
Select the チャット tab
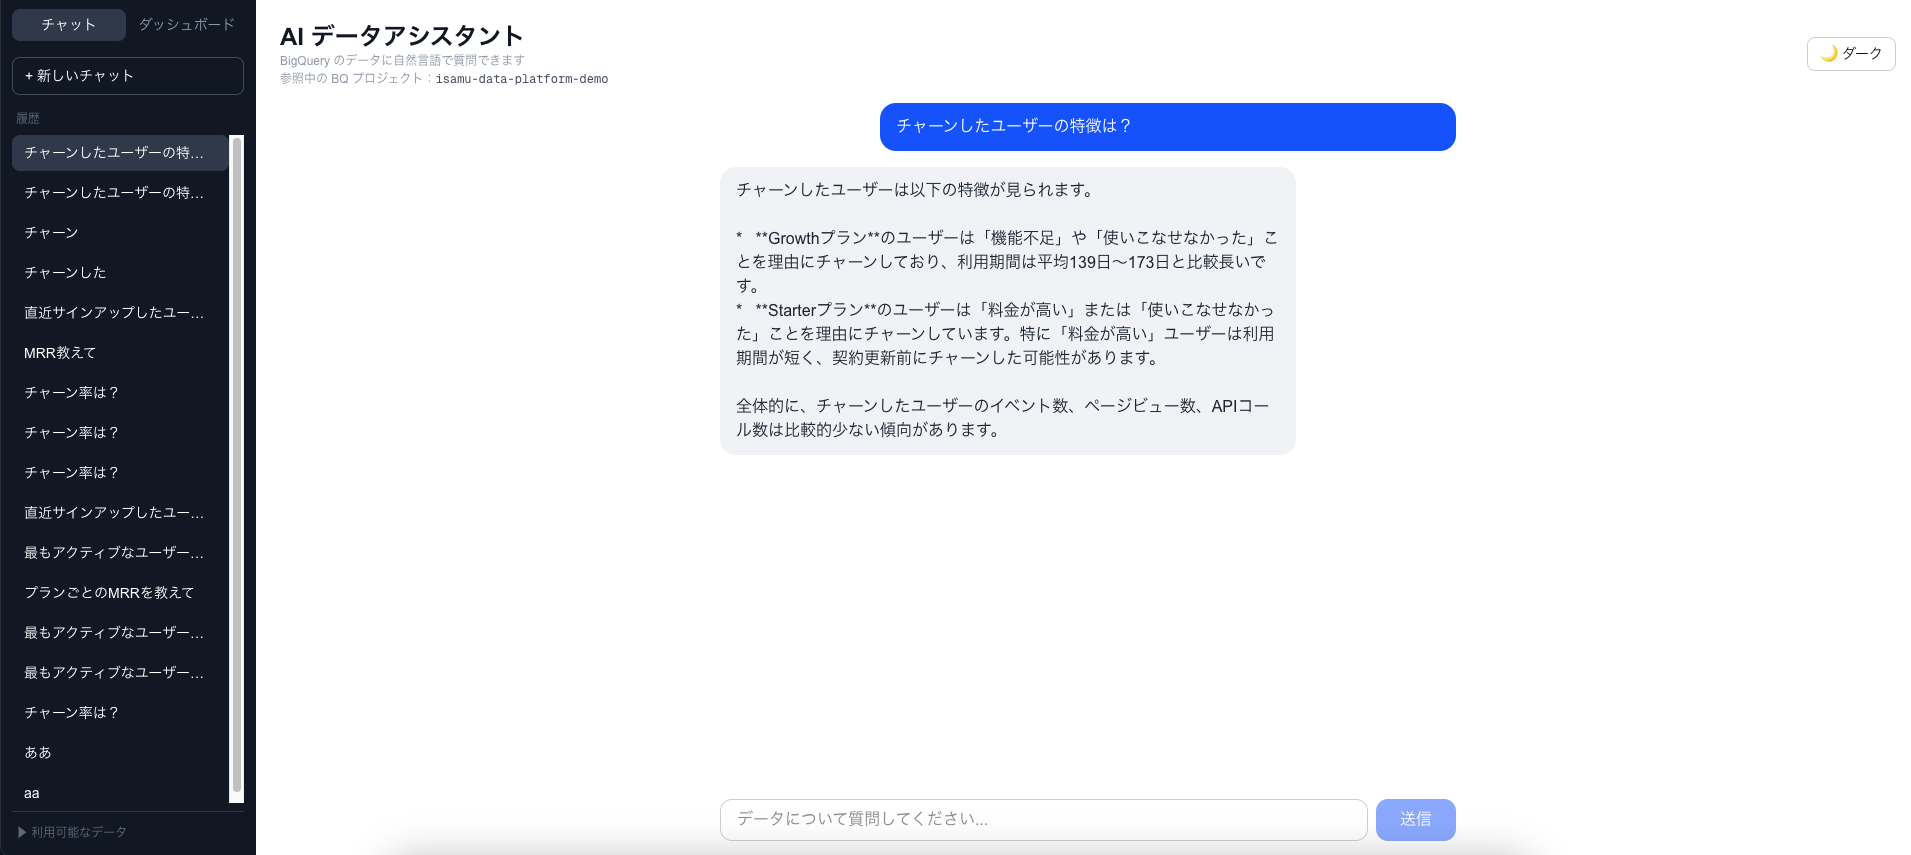(69, 24)
